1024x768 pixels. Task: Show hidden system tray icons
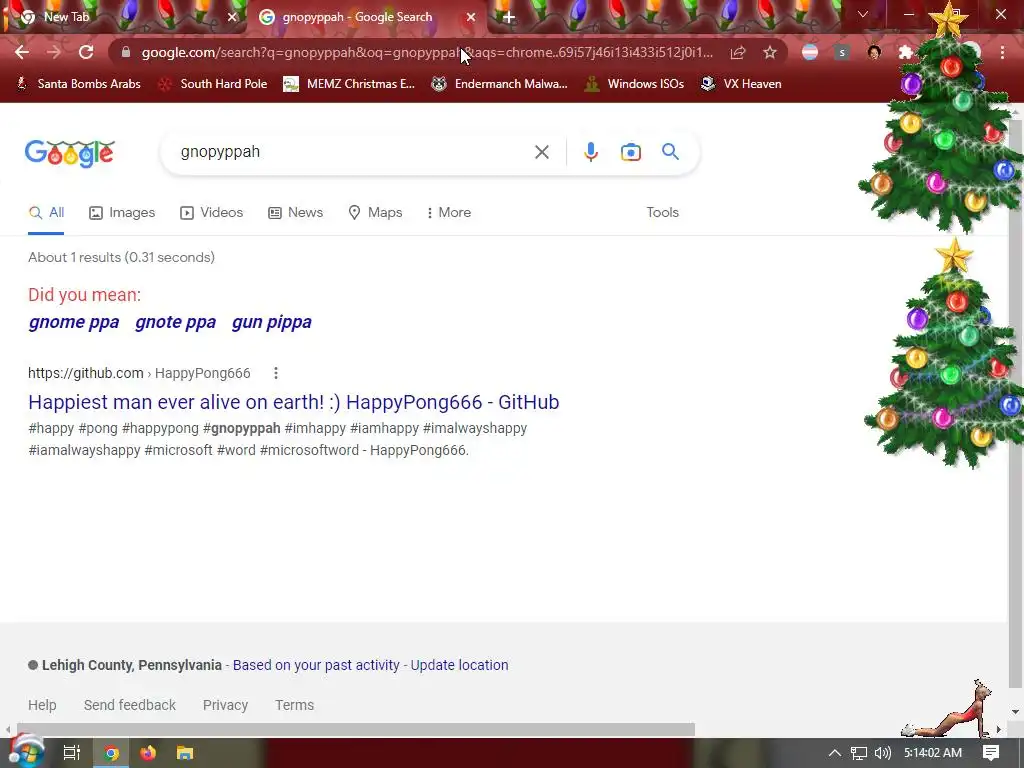tap(834, 753)
